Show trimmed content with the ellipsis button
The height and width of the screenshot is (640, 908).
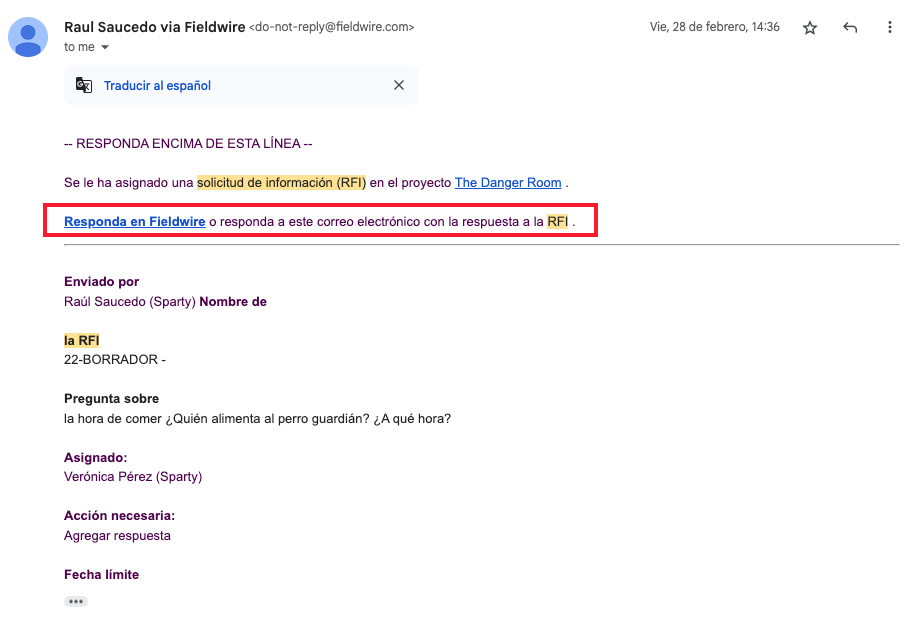click(76, 601)
